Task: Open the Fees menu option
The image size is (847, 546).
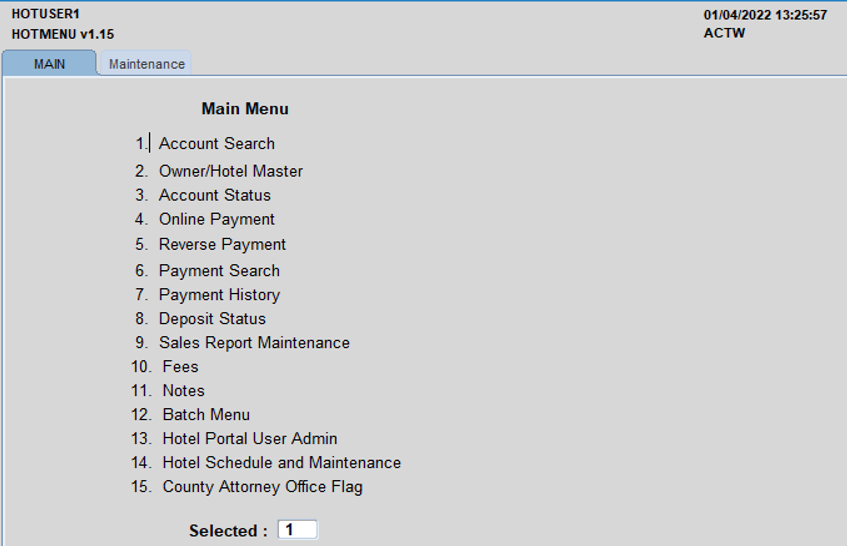Action: point(180,367)
